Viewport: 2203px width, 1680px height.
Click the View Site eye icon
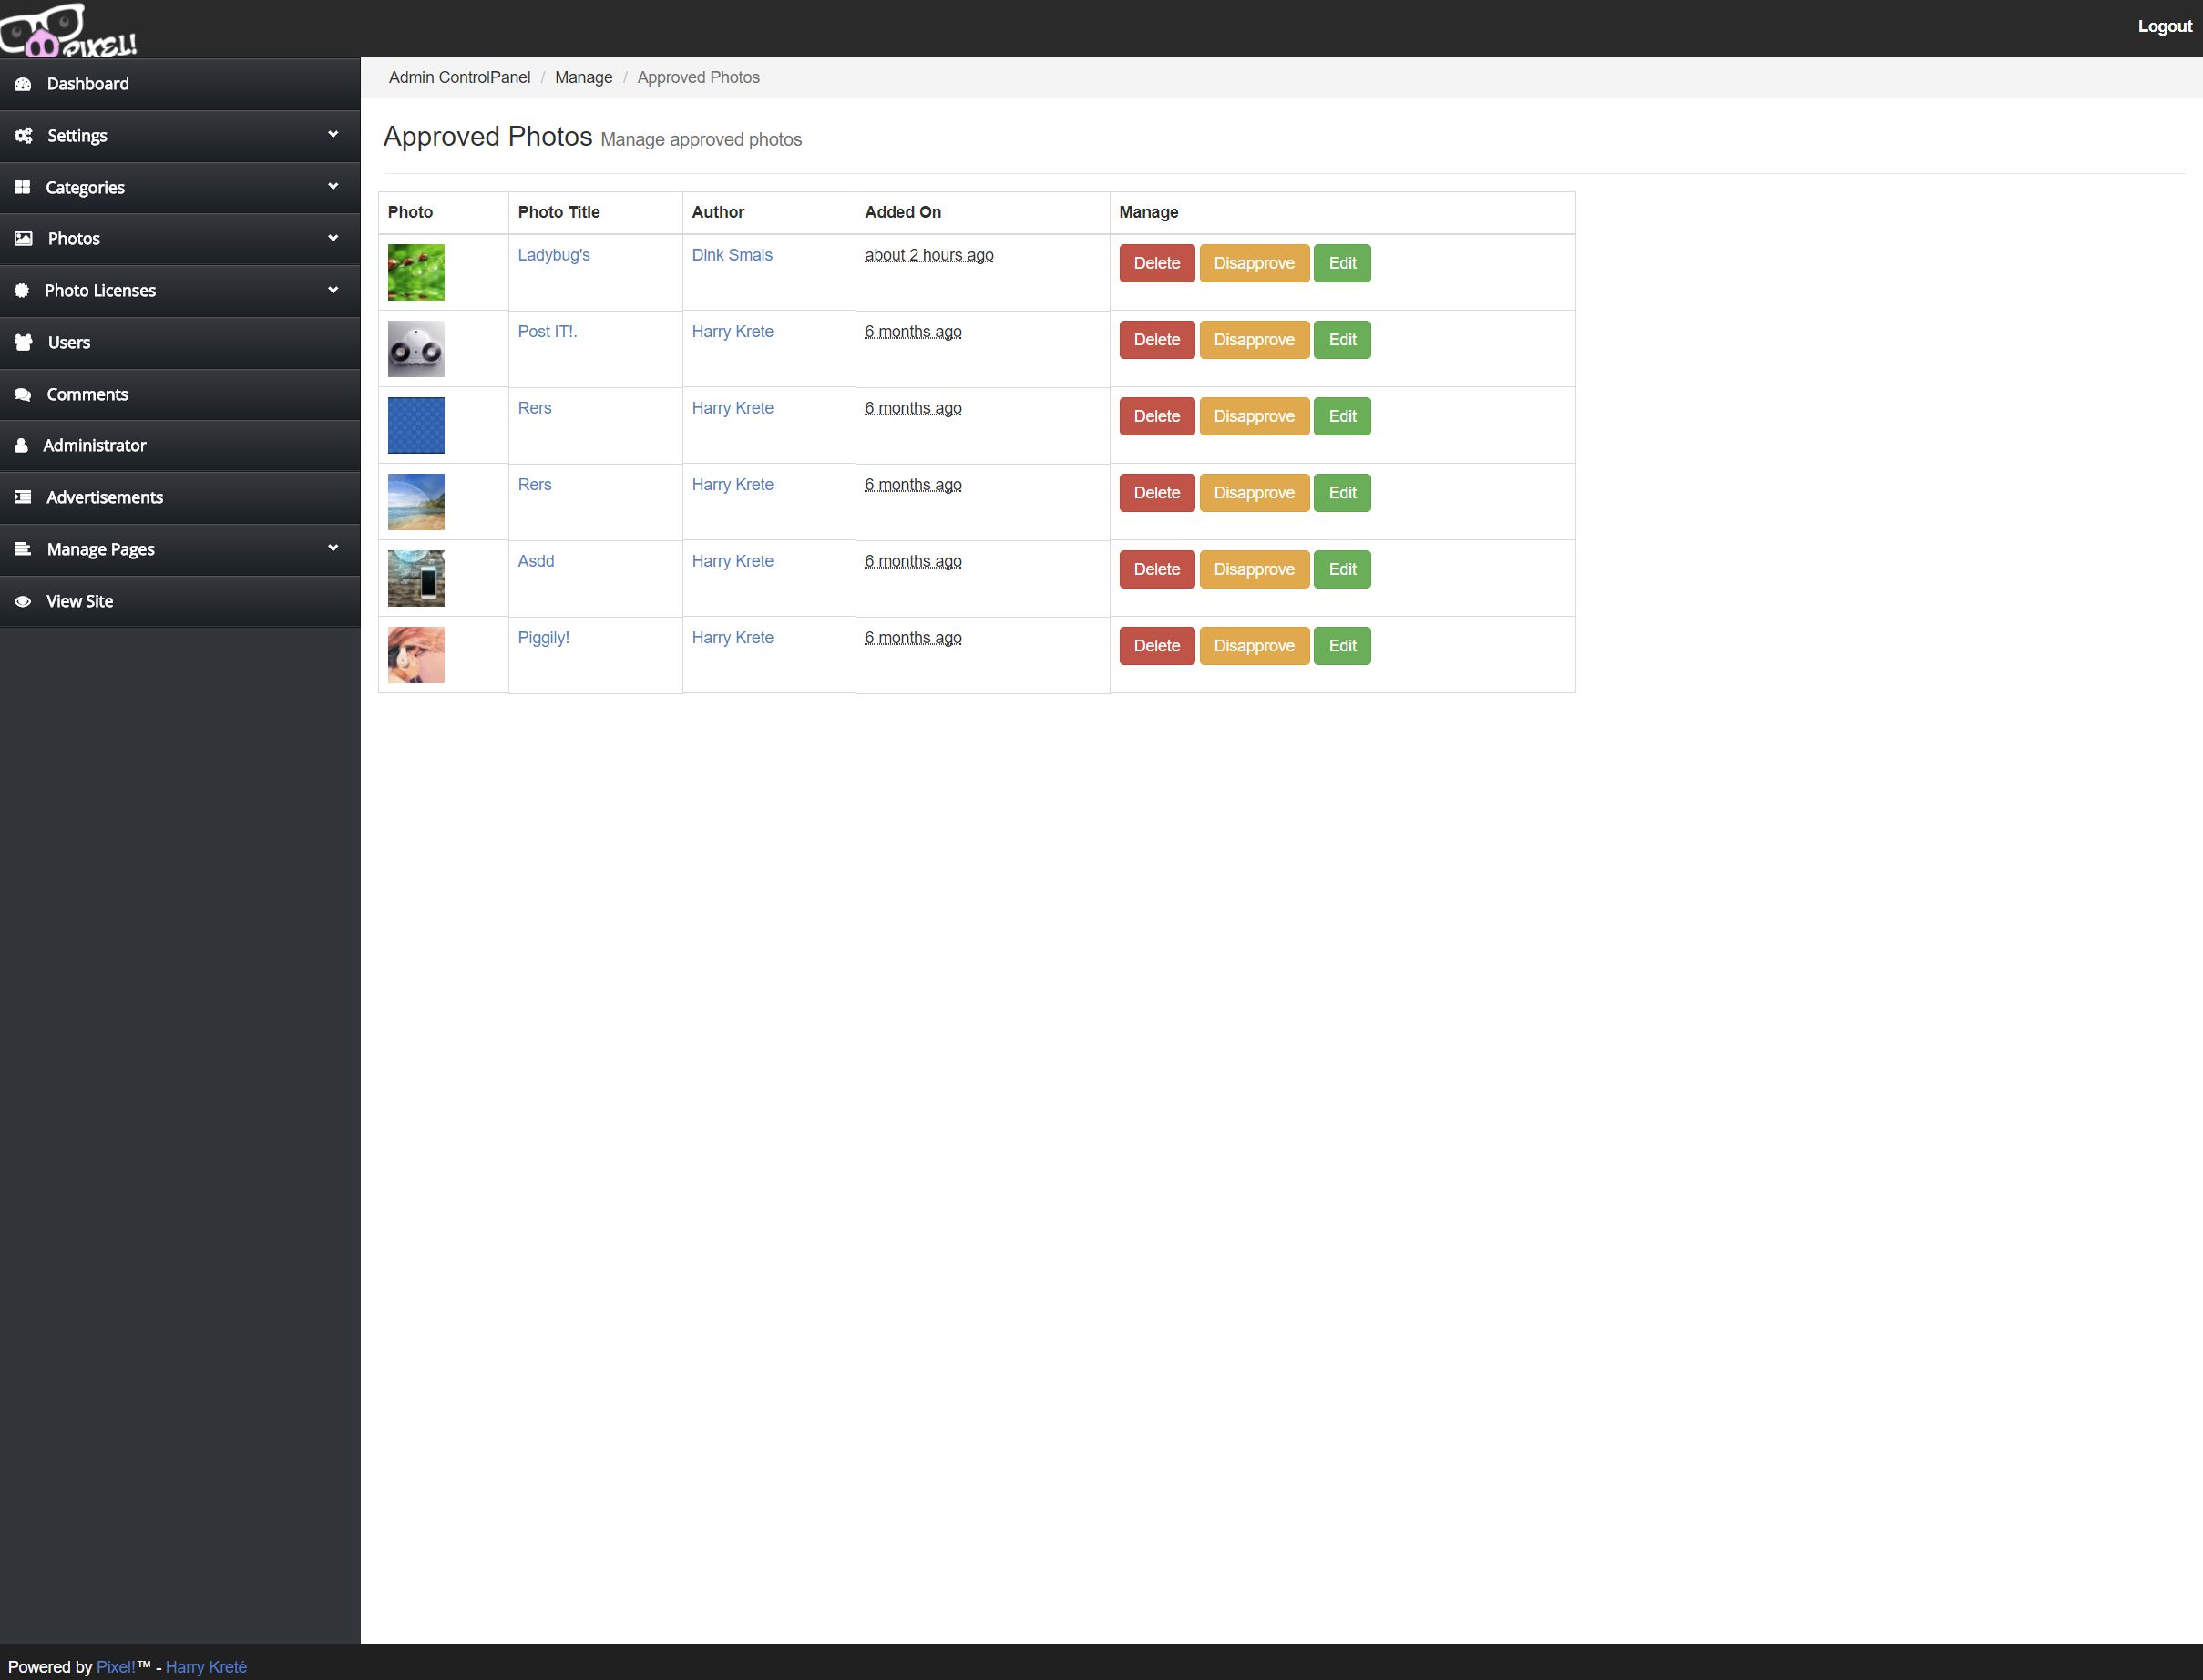click(23, 601)
